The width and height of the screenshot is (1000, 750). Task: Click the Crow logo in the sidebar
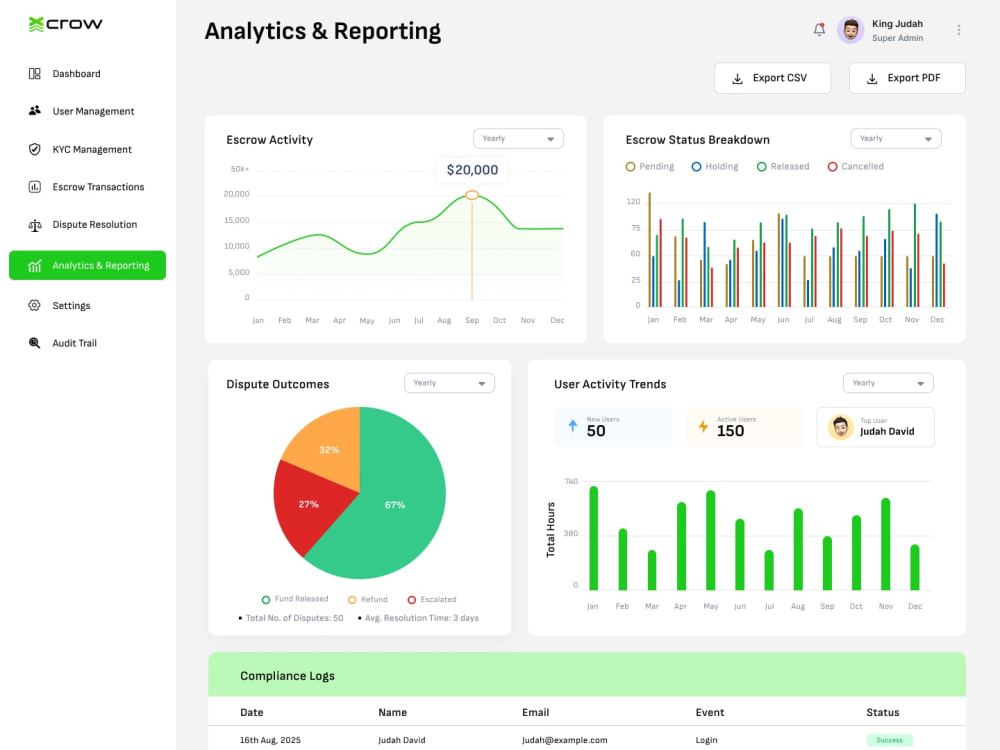point(65,24)
